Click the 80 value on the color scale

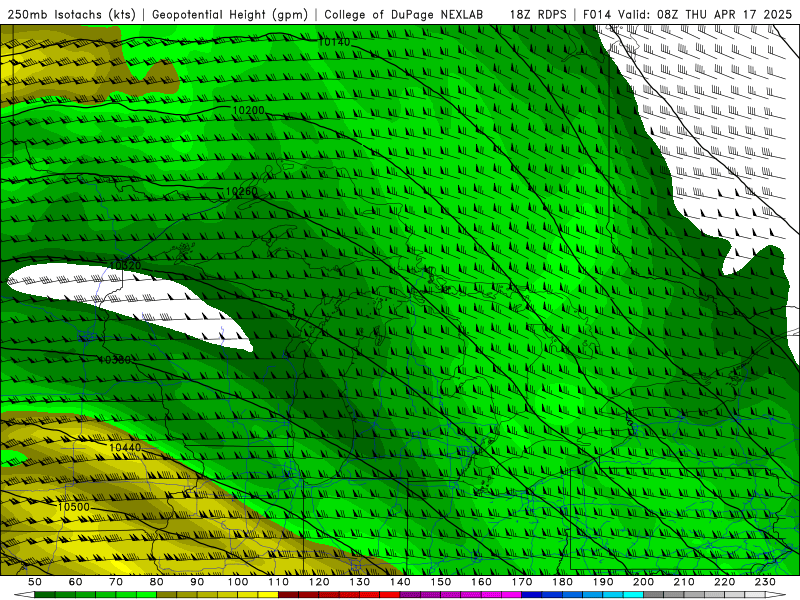(157, 582)
